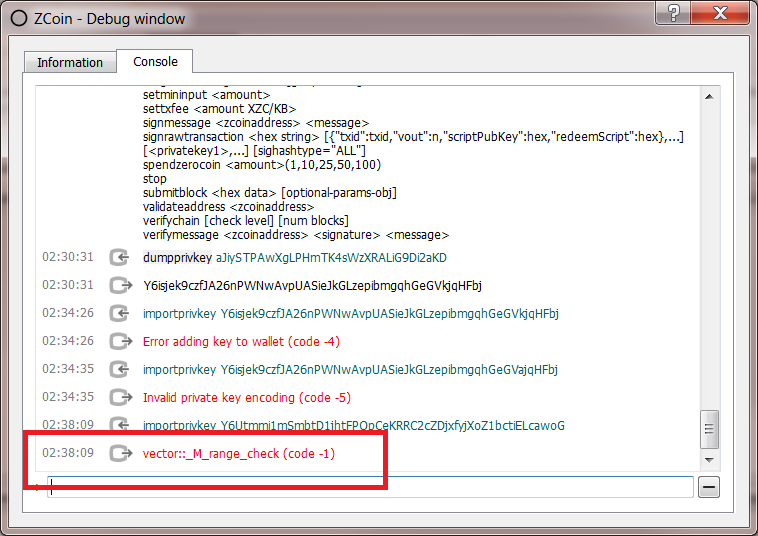Screen dimensions: 758x536
Task: Select the Console tab
Action: point(155,61)
